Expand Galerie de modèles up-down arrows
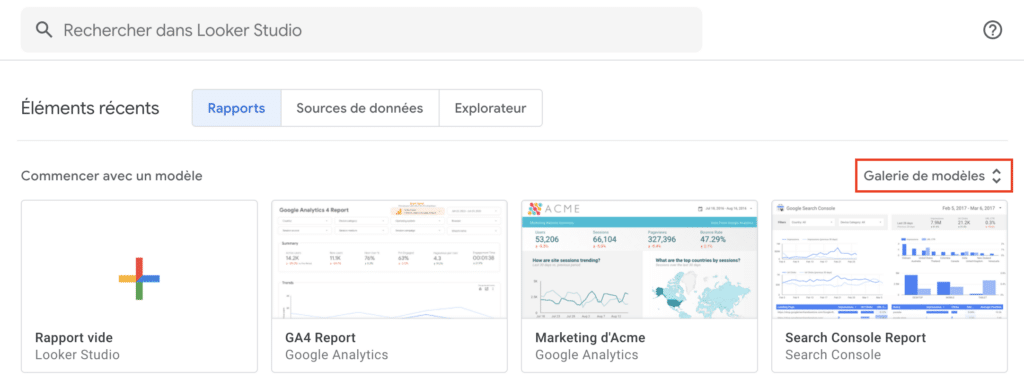Screen dimensions: 1024x389 (996, 176)
